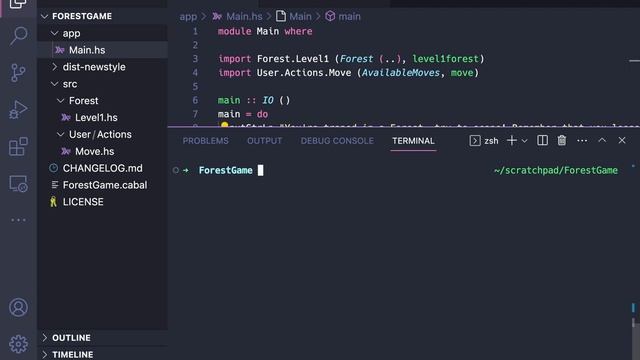The width and height of the screenshot is (640, 360).
Task: Switch to the DEBUG CONSOLE tab
Action: tap(337, 141)
